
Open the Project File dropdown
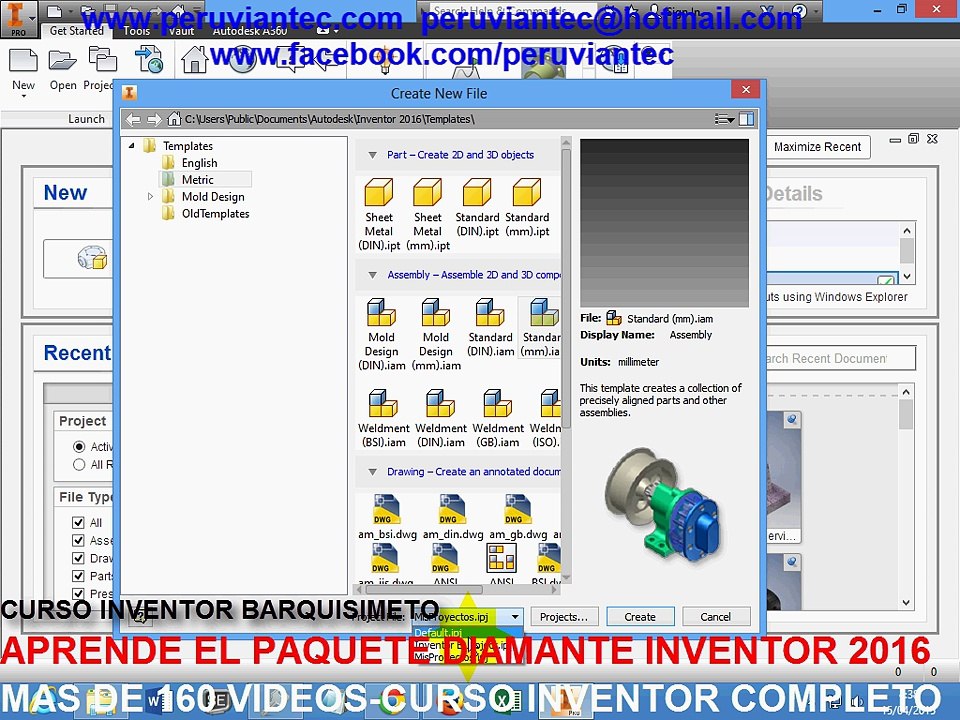click(x=515, y=617)
